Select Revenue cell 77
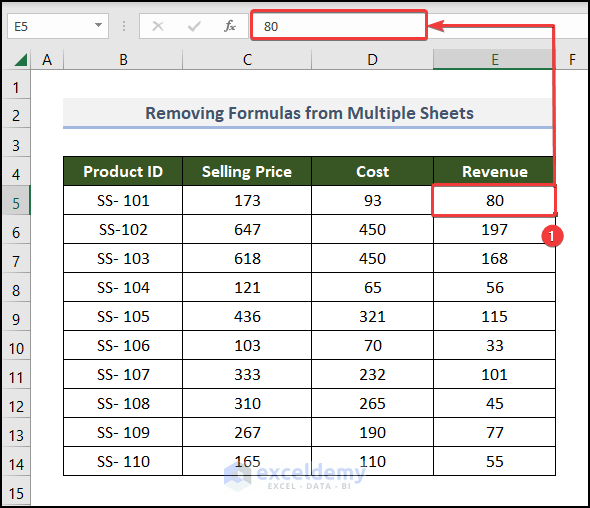This screenshot has height=508, width=590. 494,432
